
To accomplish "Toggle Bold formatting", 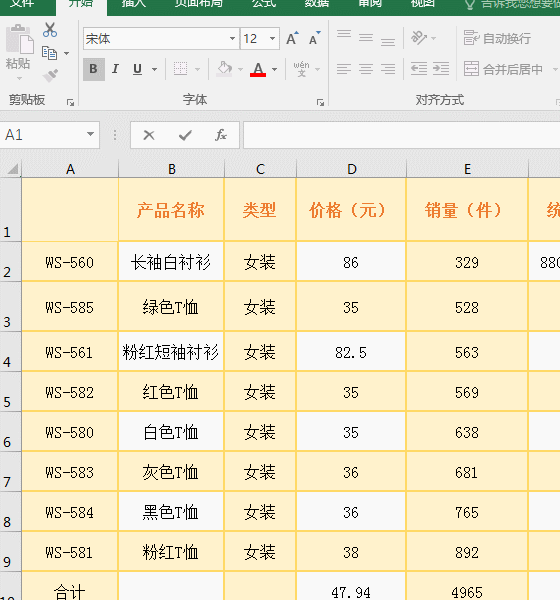I will click(94, 69).
